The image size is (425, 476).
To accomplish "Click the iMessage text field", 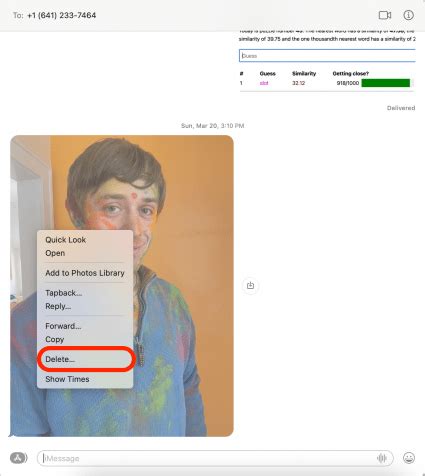I will click(208, 458).
